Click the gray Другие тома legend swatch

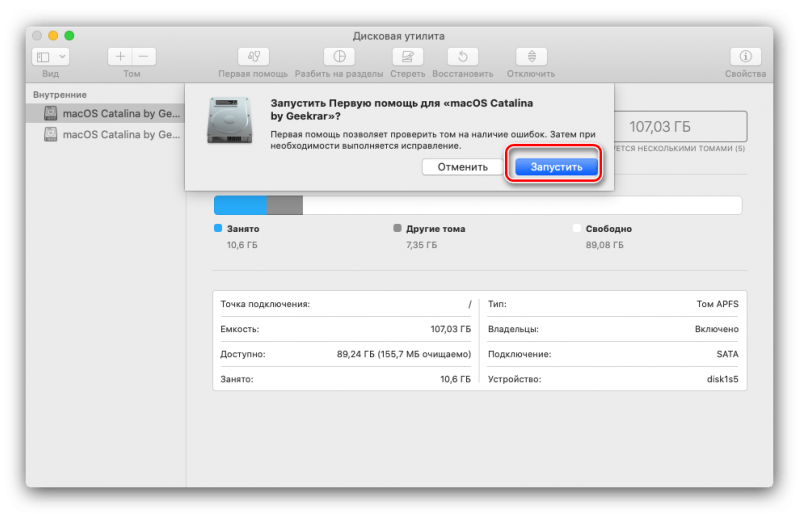tap(397, 228)
